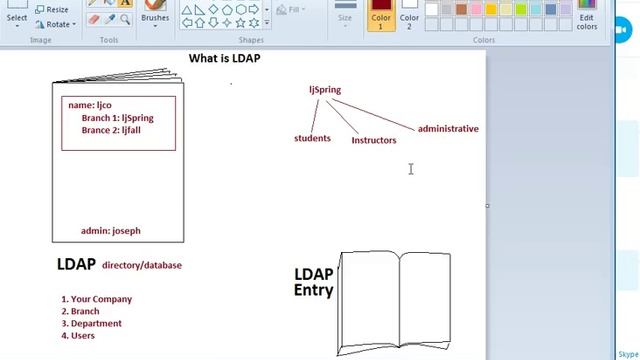The width and height of the screenshot is (640, 360).
Task: Click the 'ljSpring' tree root label
Action: 325,90
